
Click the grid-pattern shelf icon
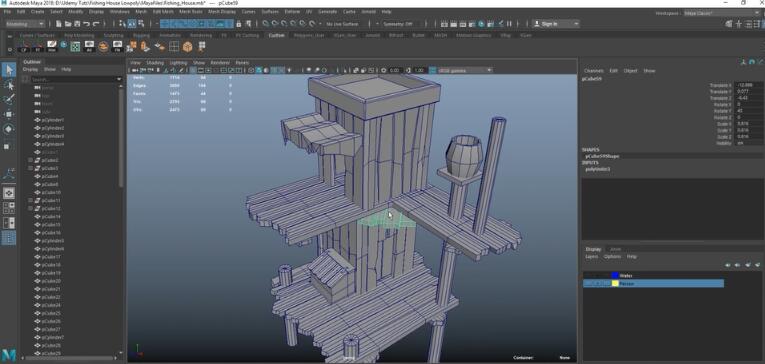pyautogui.click(x=174, y=46)
